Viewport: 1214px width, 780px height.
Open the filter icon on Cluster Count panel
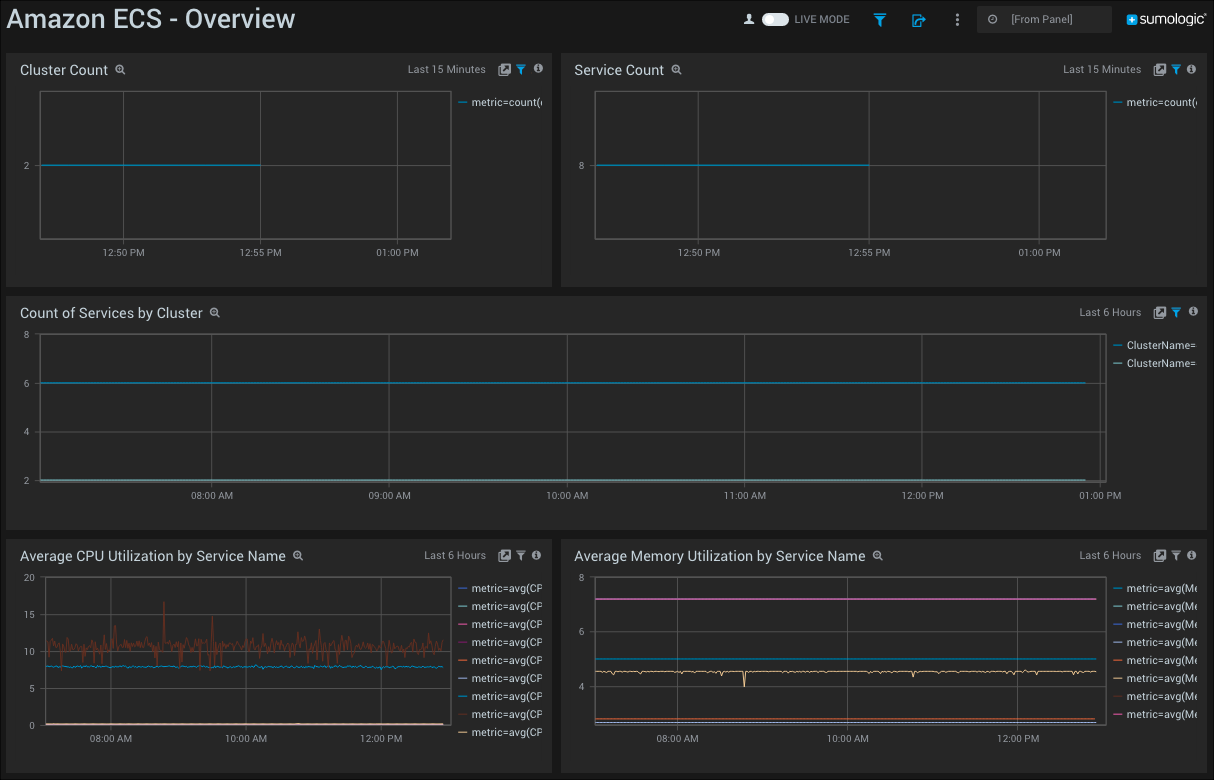(x=520, y=69)
